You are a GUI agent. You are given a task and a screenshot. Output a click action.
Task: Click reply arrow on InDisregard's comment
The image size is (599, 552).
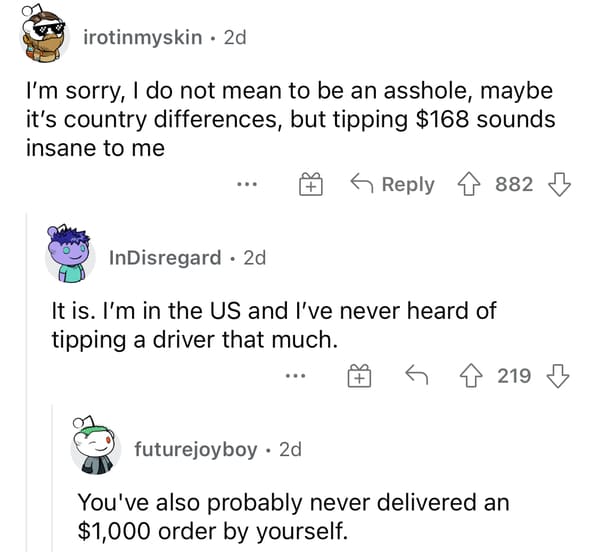pos(416,375)
